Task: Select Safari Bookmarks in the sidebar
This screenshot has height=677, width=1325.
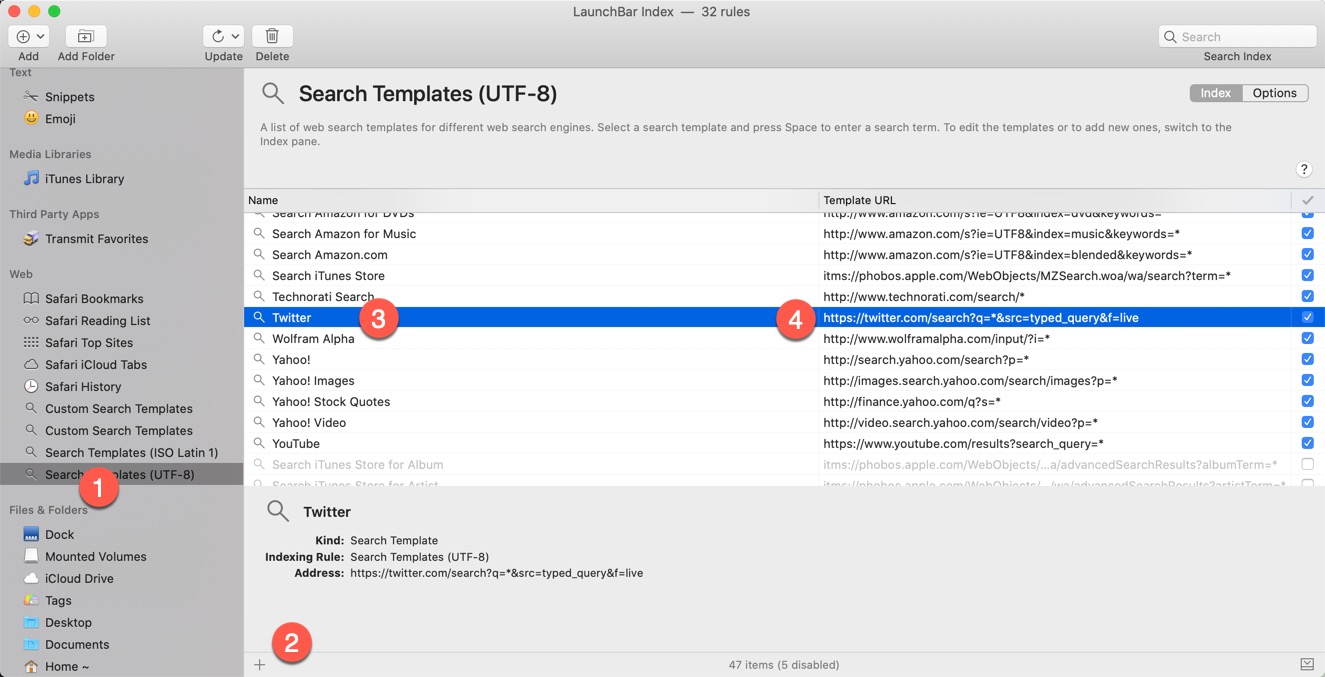Action: click(x=121, y=299)
